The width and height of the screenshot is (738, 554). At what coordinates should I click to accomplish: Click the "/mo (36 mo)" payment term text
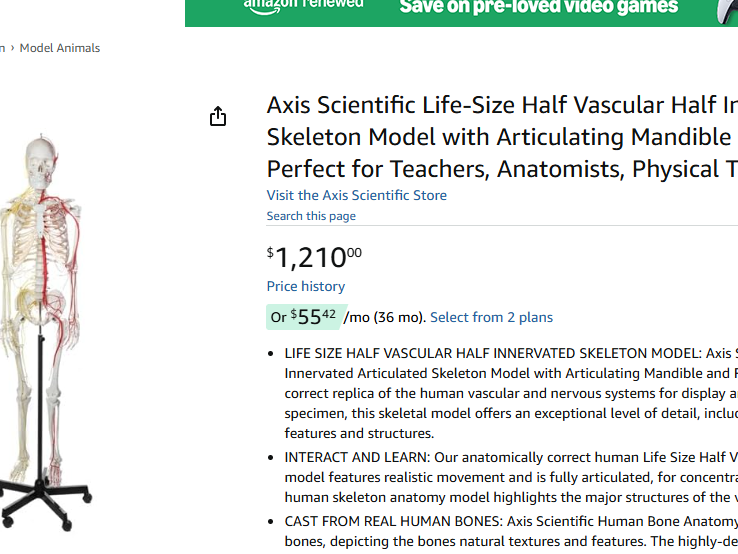385,317
